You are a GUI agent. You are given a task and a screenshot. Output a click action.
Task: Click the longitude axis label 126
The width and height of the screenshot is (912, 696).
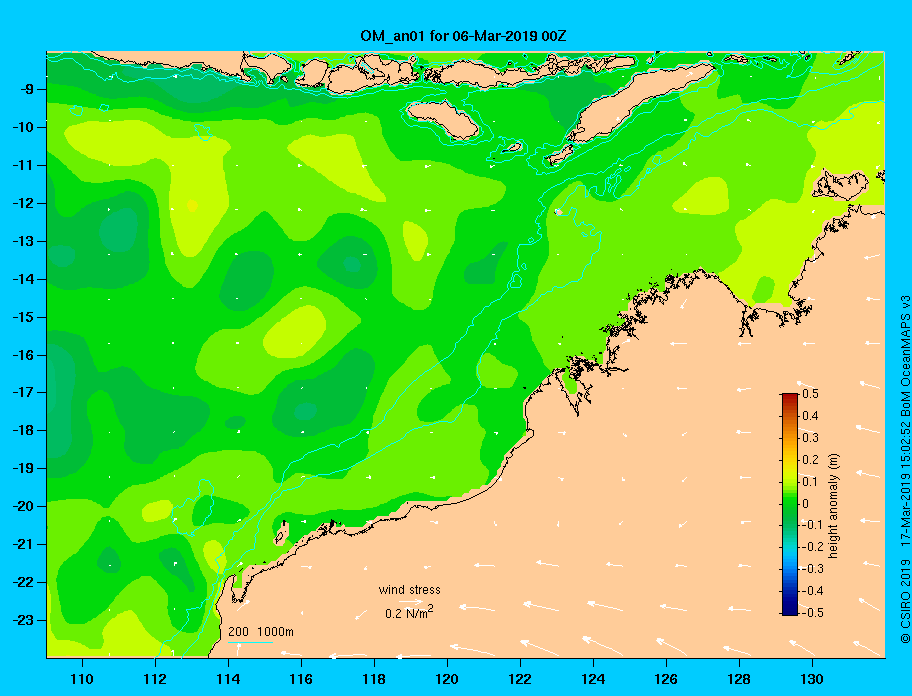point(666,679)
